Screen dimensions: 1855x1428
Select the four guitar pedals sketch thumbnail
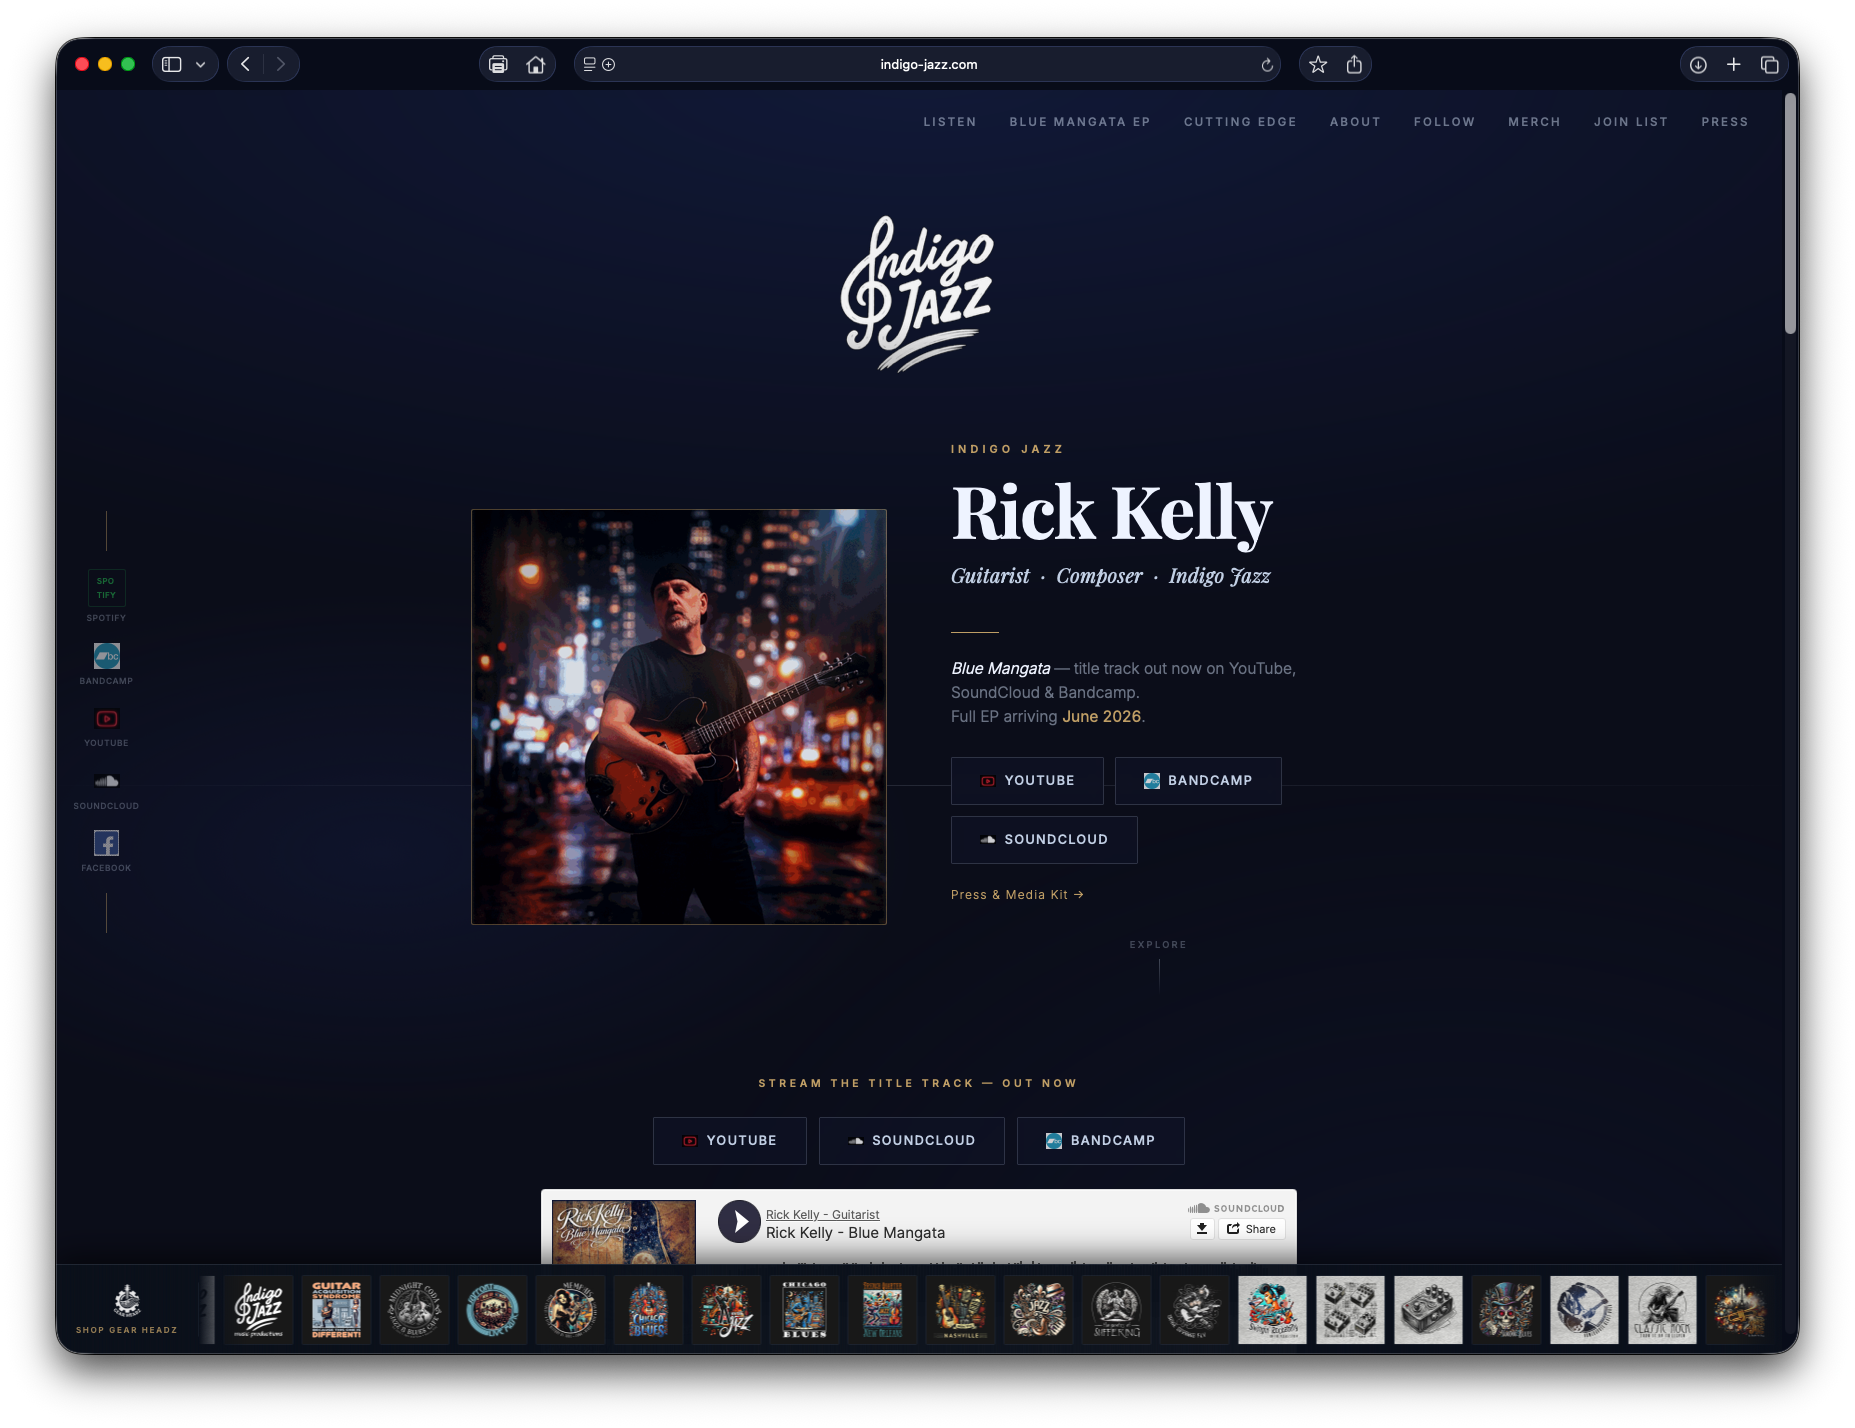(1351, 1310)
